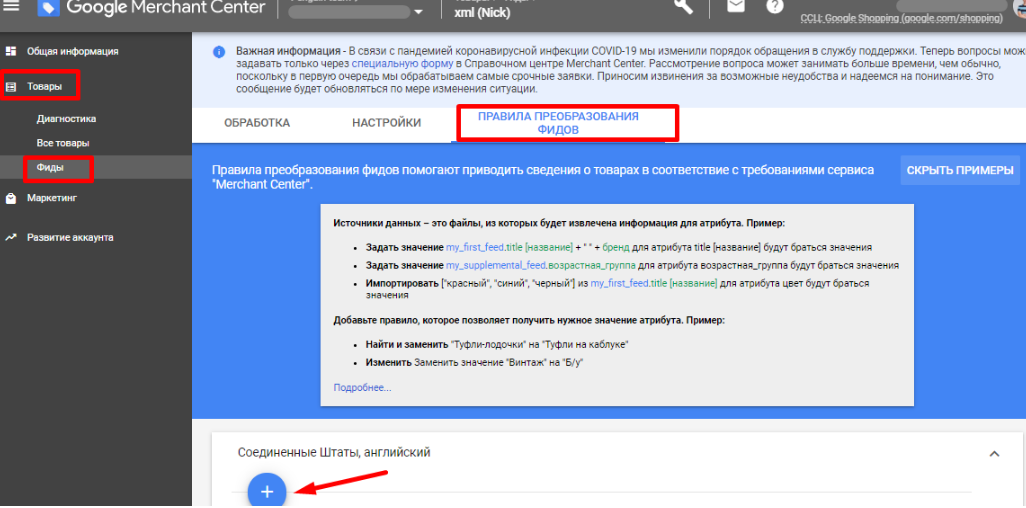Open the Подробнее... link
The image size is (1026, 508).
click(362, 388)
